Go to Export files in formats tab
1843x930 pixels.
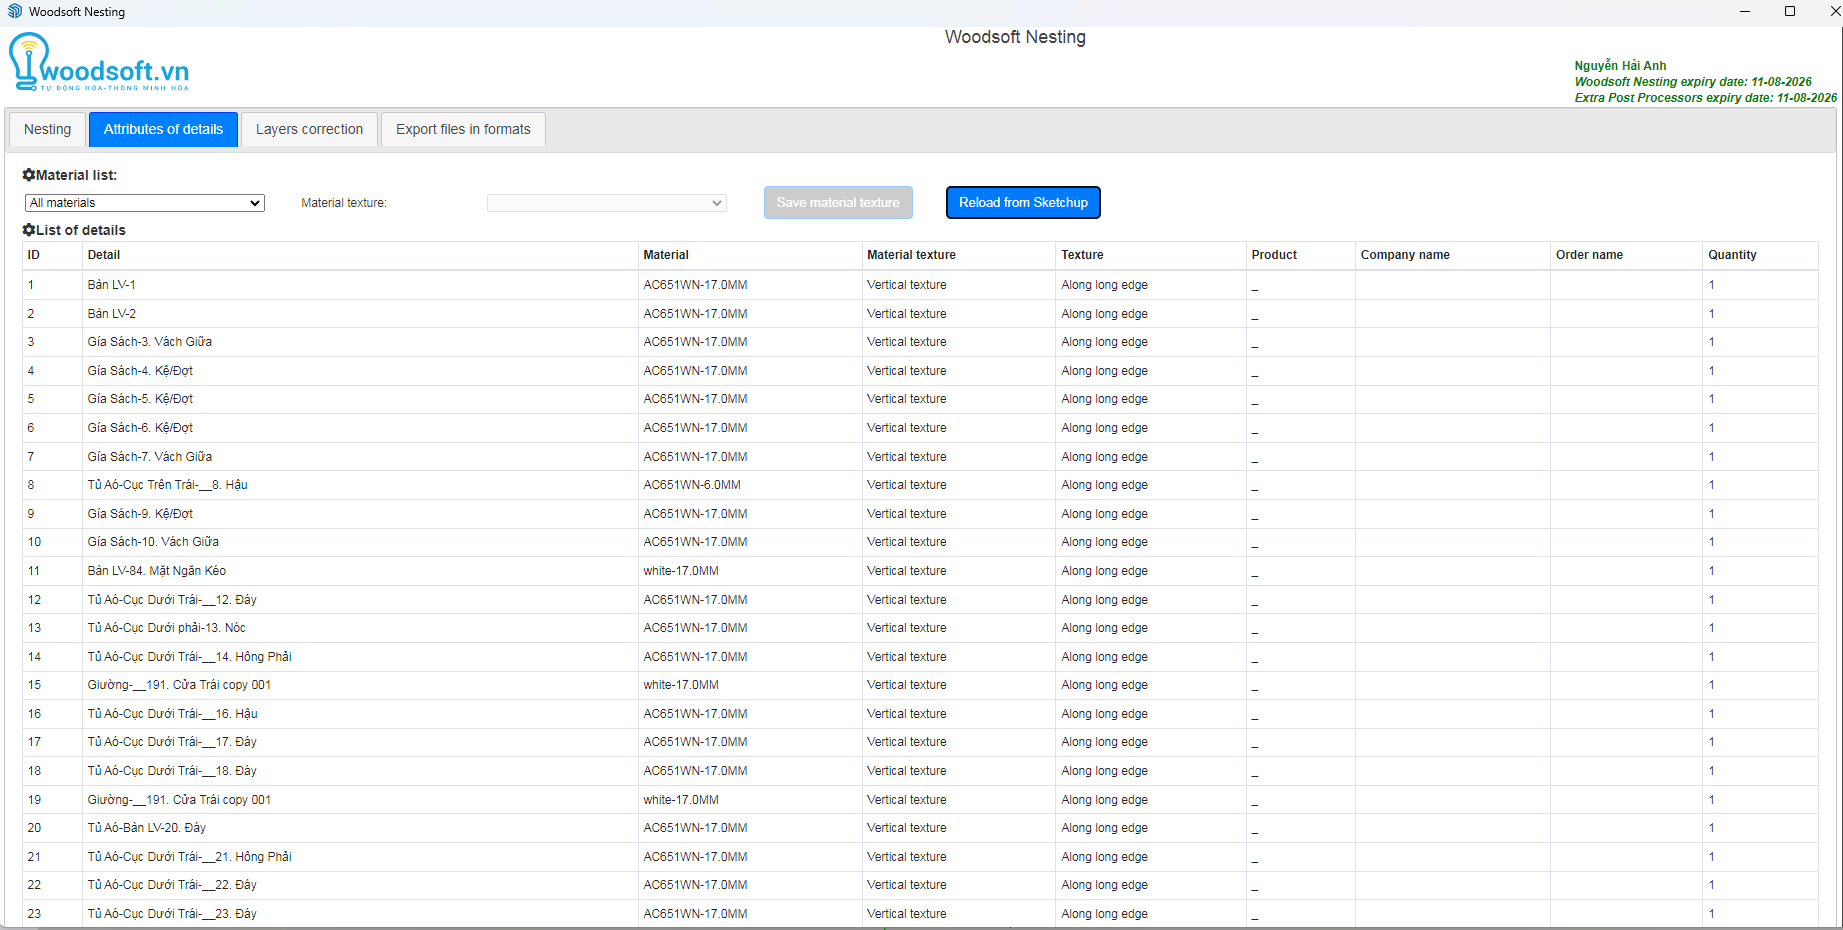pyautogui.click(x=463, y=129)
